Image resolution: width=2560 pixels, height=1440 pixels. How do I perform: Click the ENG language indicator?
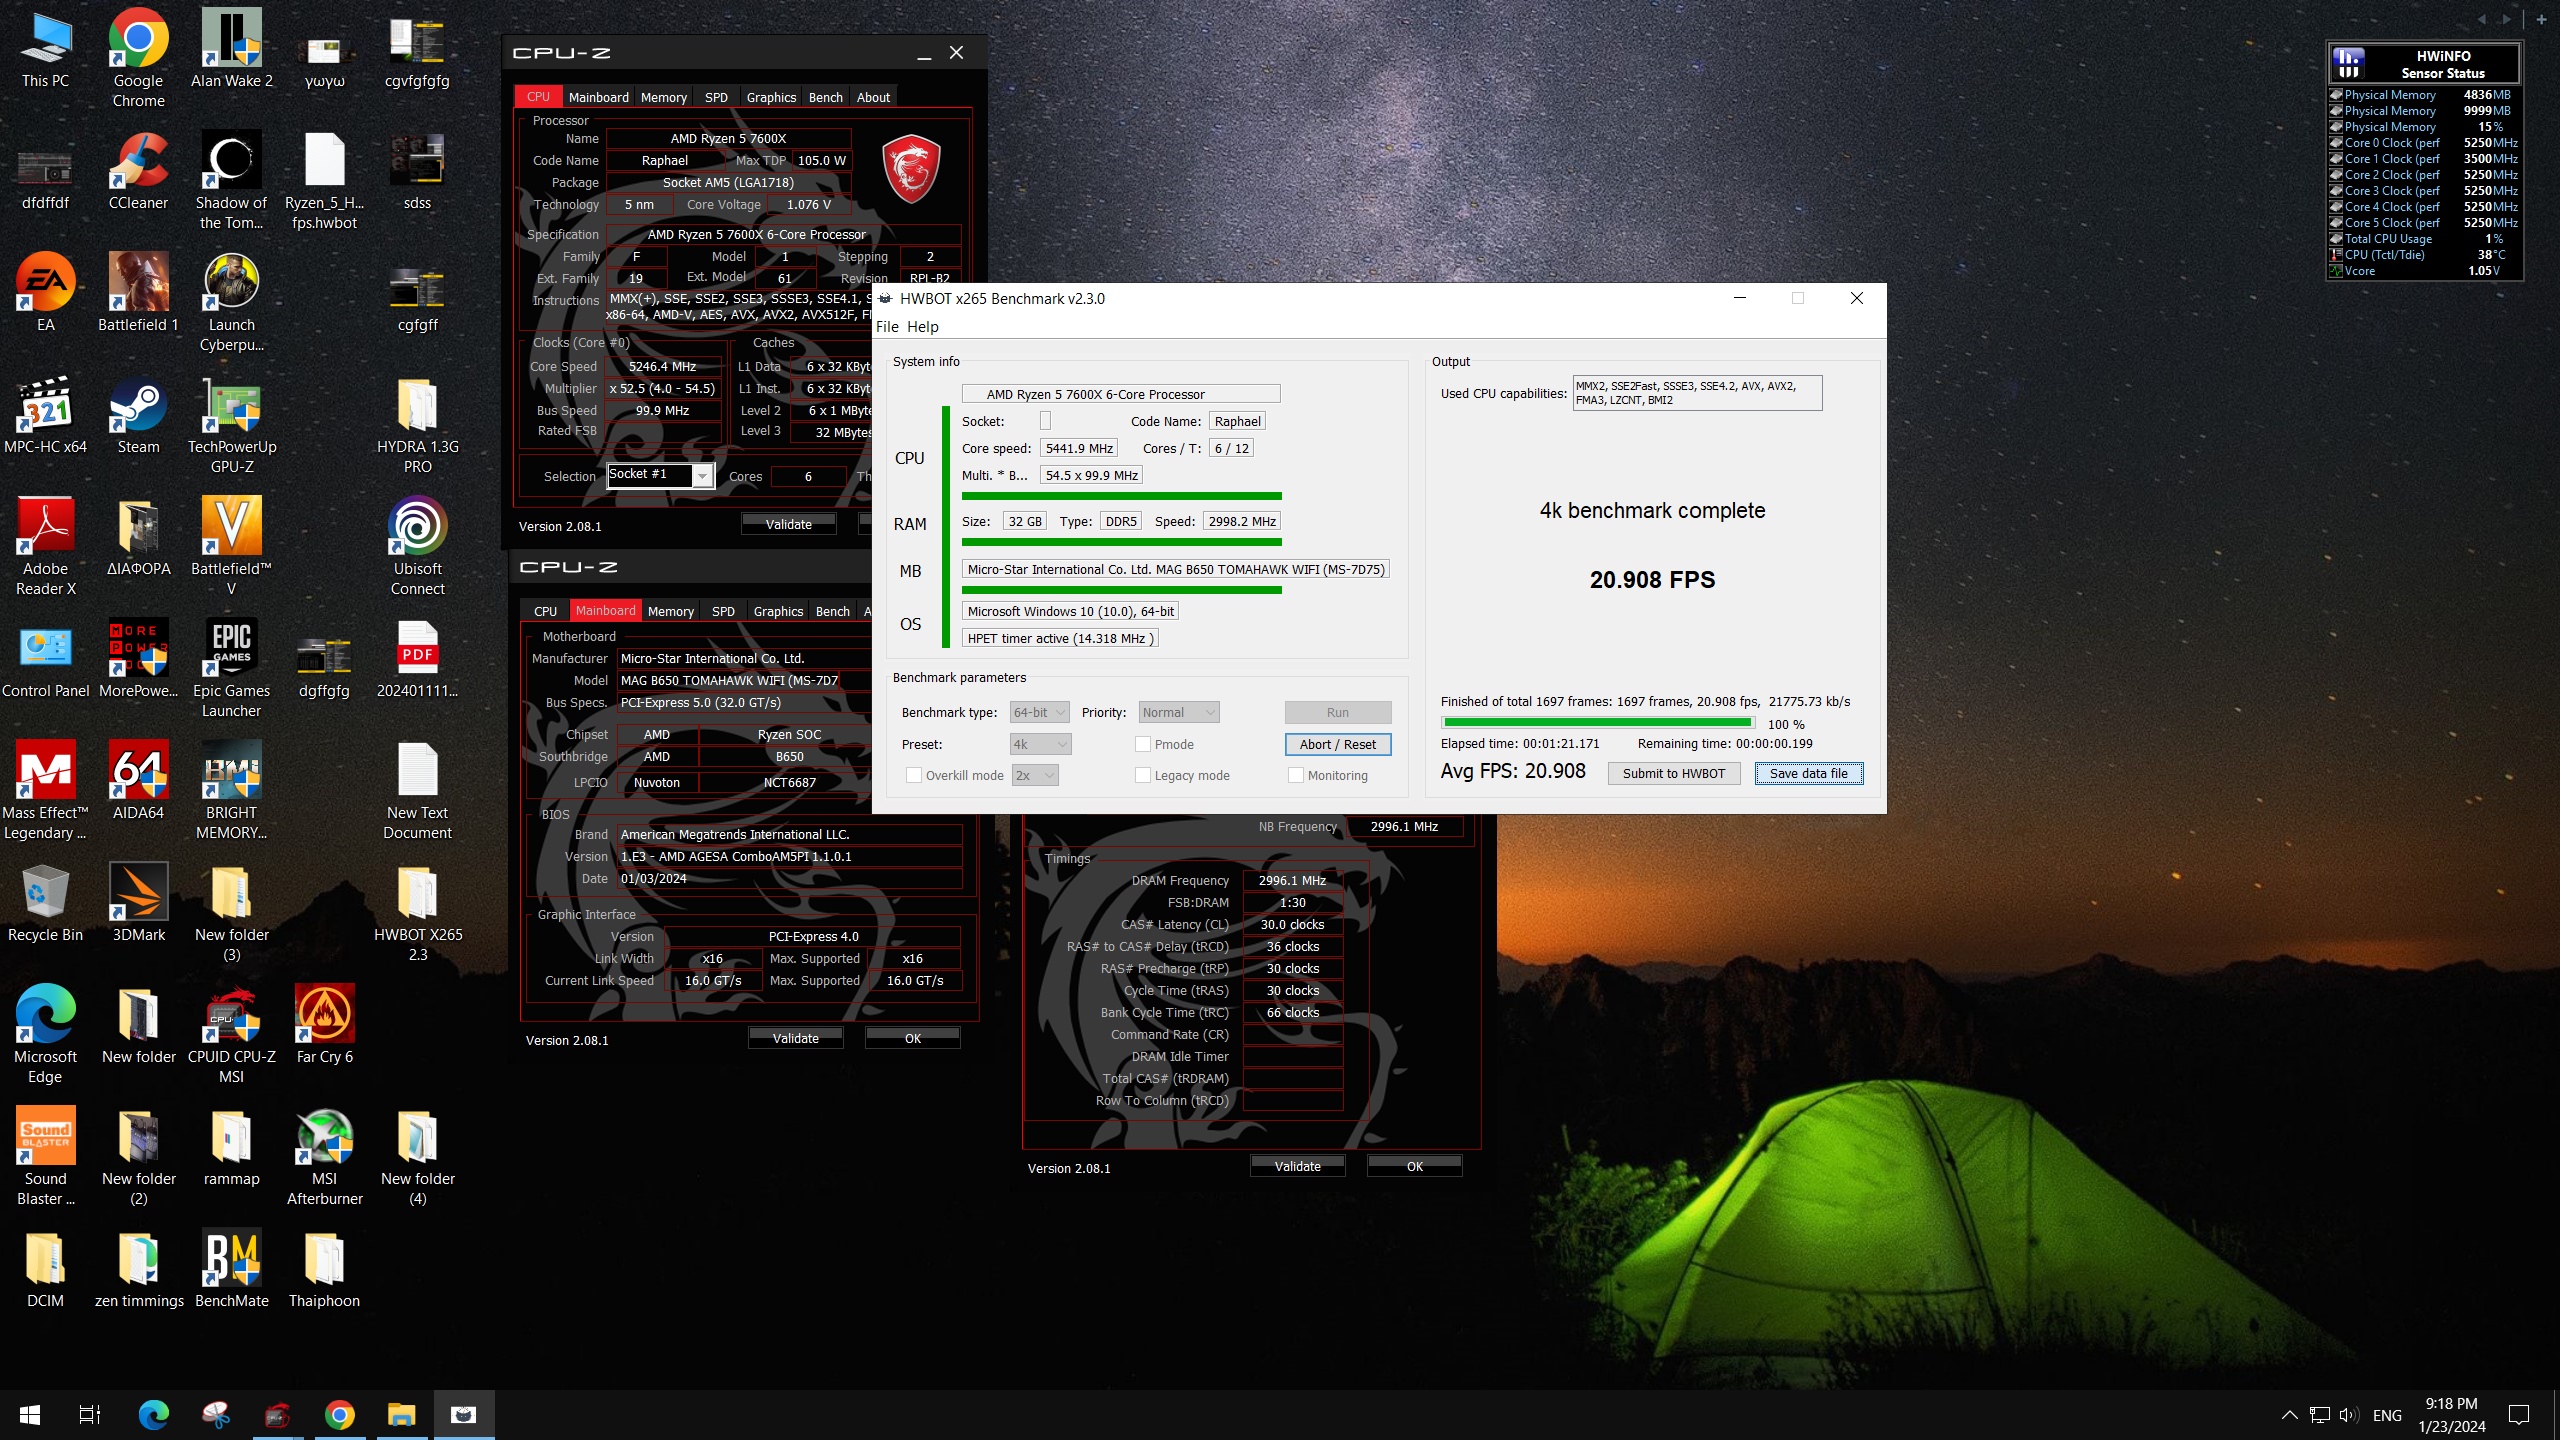click(x=2386, y=1415)
